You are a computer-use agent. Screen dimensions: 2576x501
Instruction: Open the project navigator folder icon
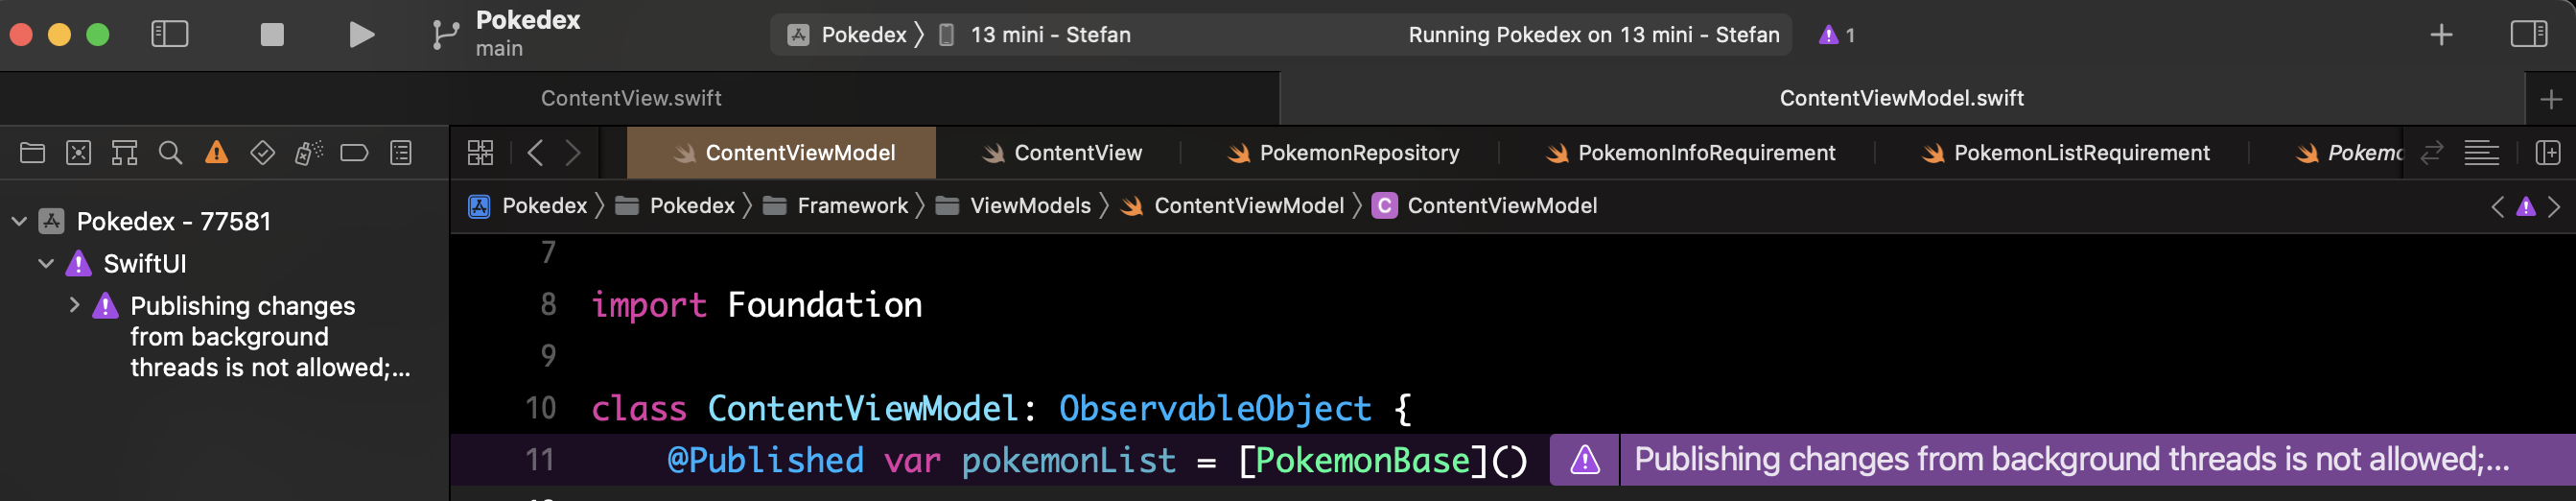click(x=33, y=153)
